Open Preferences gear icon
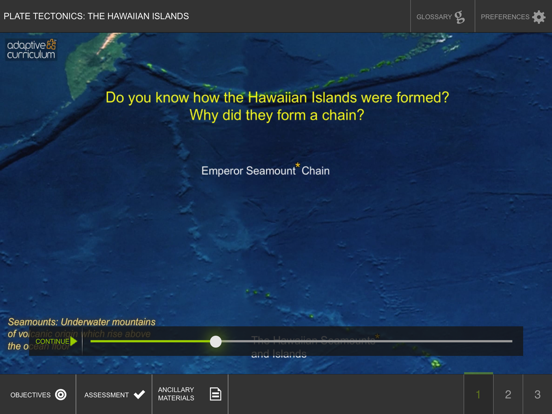The width and height of the screenshot is (552, 414). (x=539, y=17)
